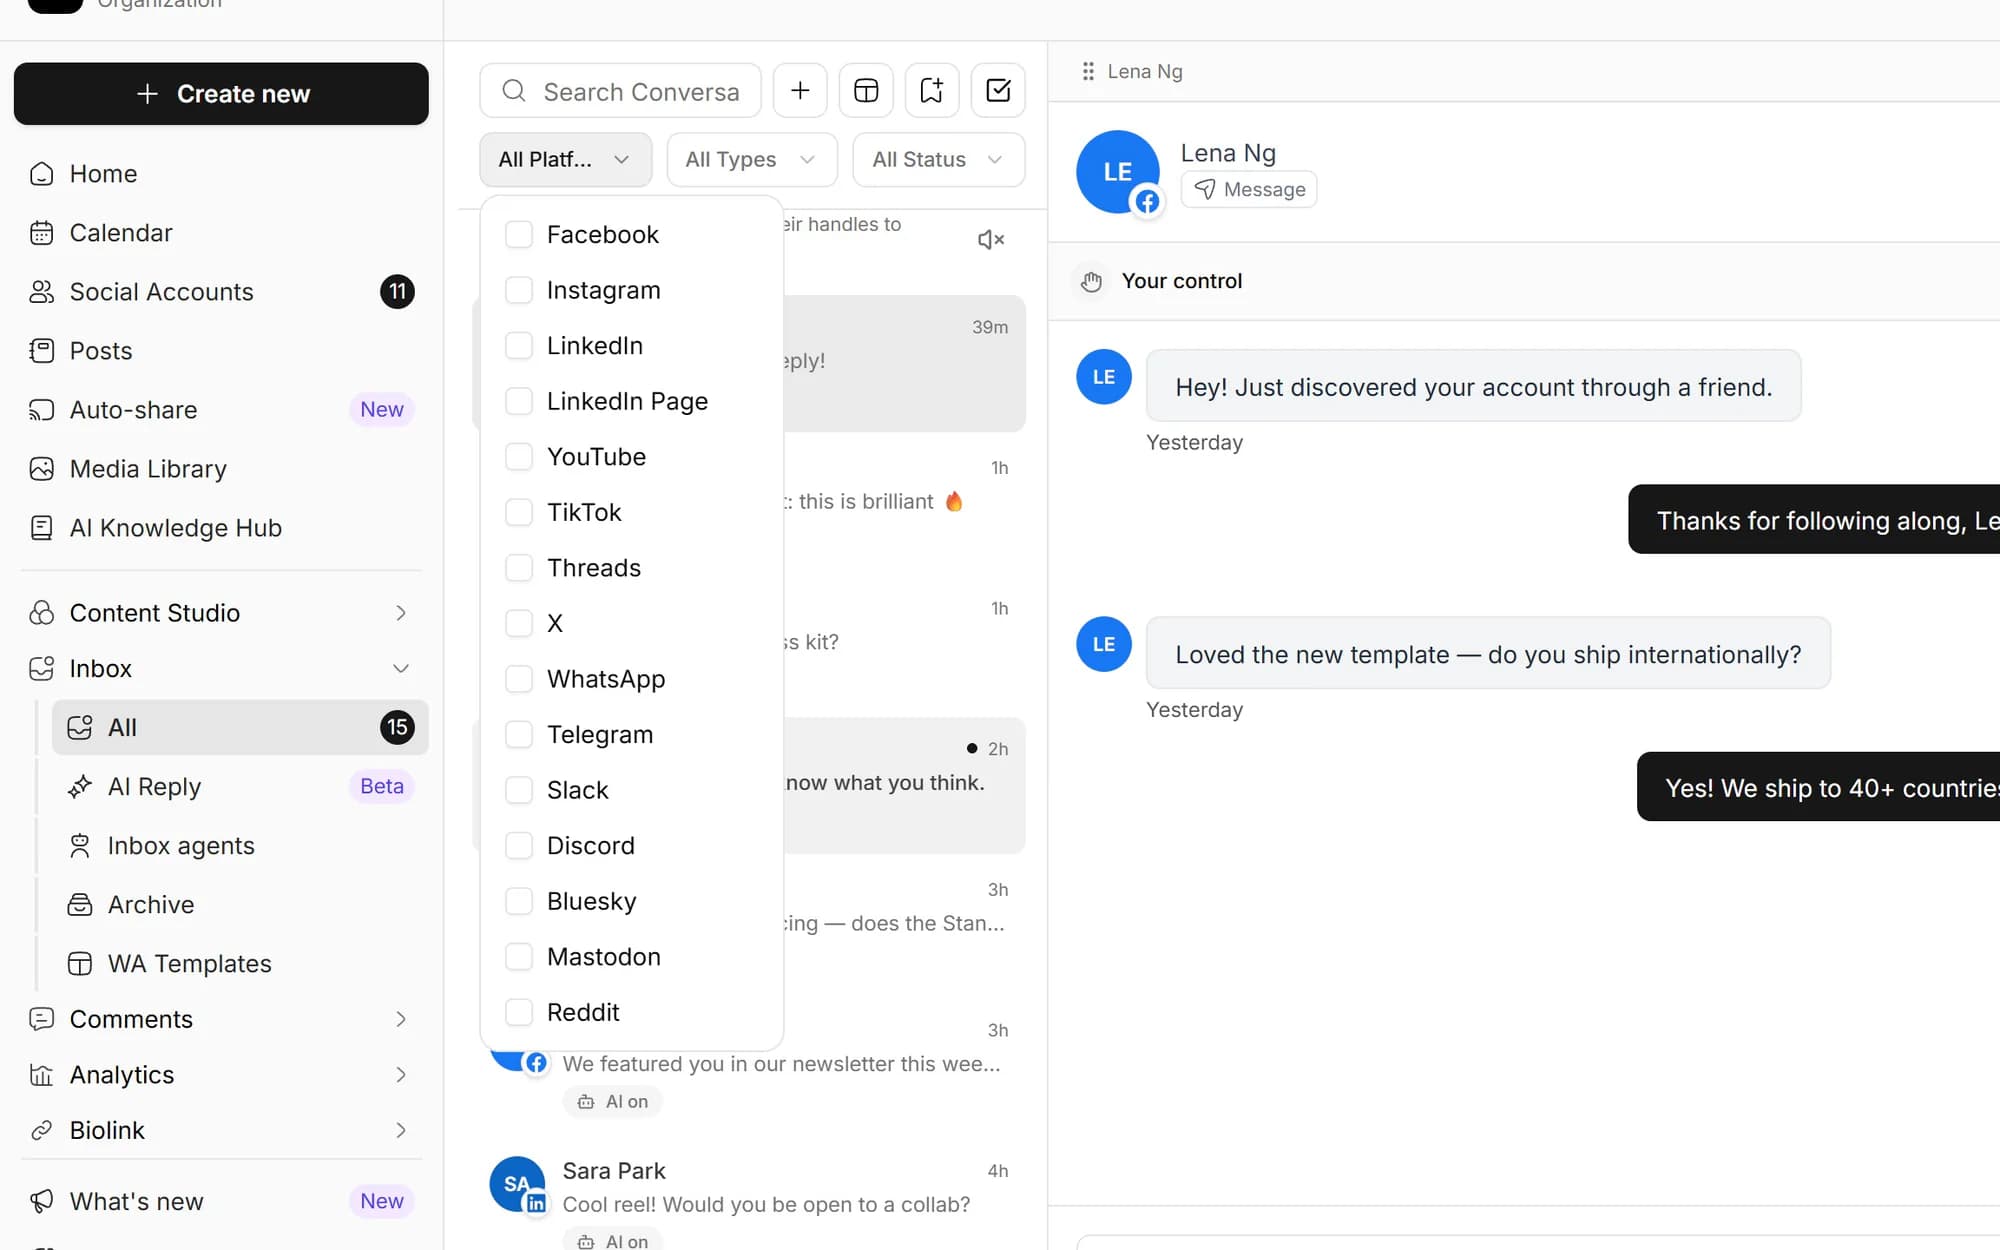The height and width of the screenshot is (1250, 2000).
Task: Open the All Status dropdown
Action: 938,160
